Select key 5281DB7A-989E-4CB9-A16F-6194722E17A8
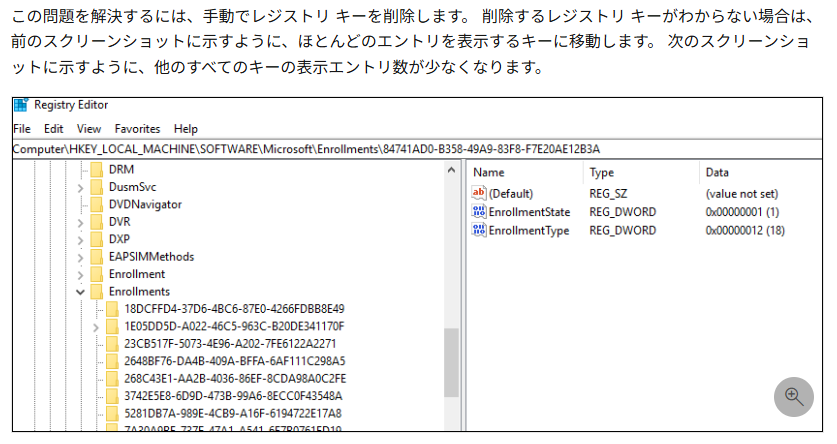Image resolution: width=837 pixels, height=444 pixels. (233, 414)
